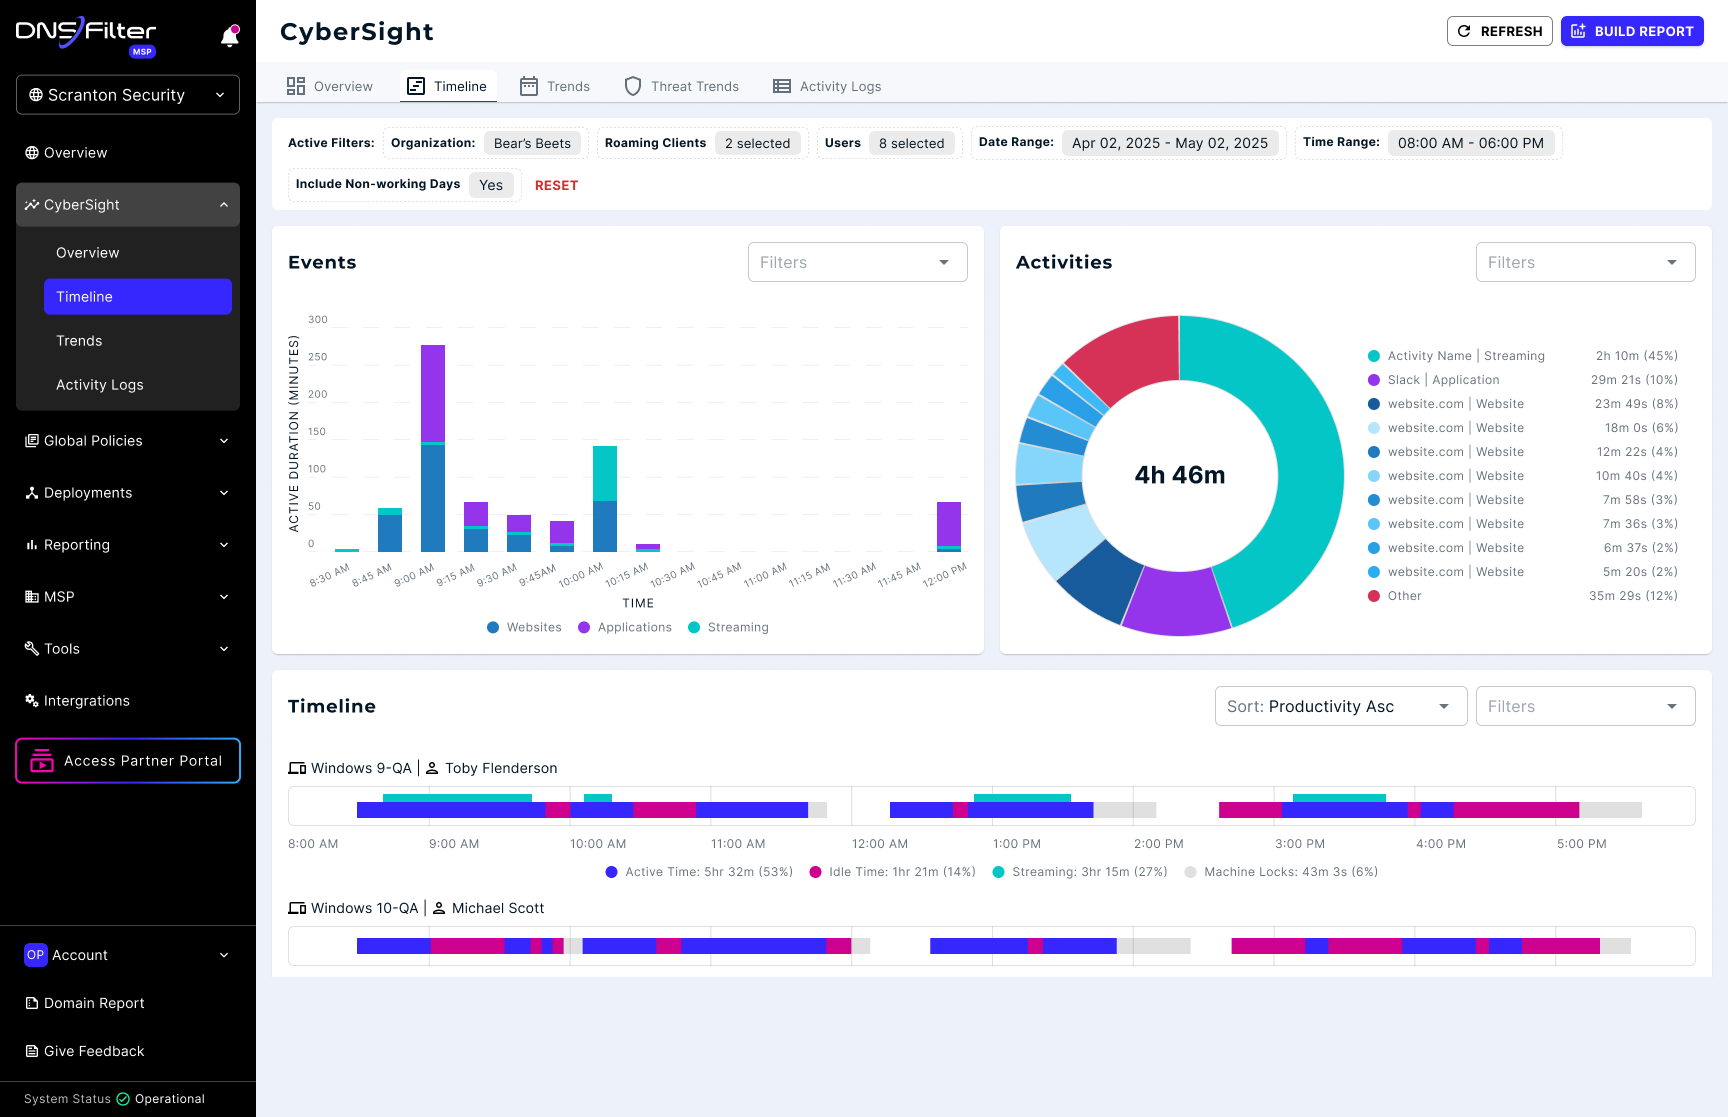Open the Sort: Productivity Asc dropdown
This screenshot has width=1728, height=1117.
click(x=1341, y=706)
